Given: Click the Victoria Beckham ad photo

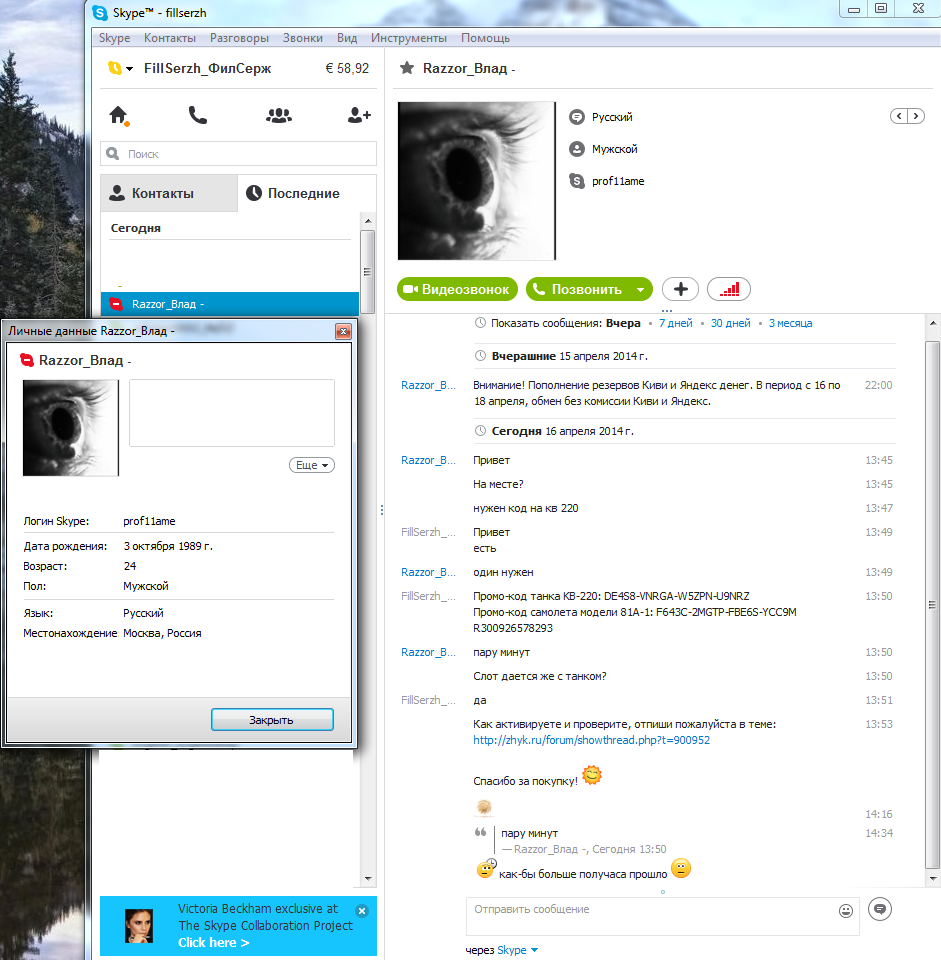Looking at the screenshot, I should tap(139, 926).
